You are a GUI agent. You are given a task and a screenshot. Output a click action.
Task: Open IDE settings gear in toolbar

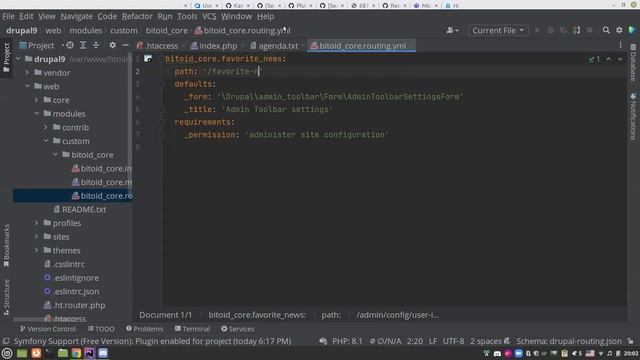pyautogui.click(x=619, y=30)
